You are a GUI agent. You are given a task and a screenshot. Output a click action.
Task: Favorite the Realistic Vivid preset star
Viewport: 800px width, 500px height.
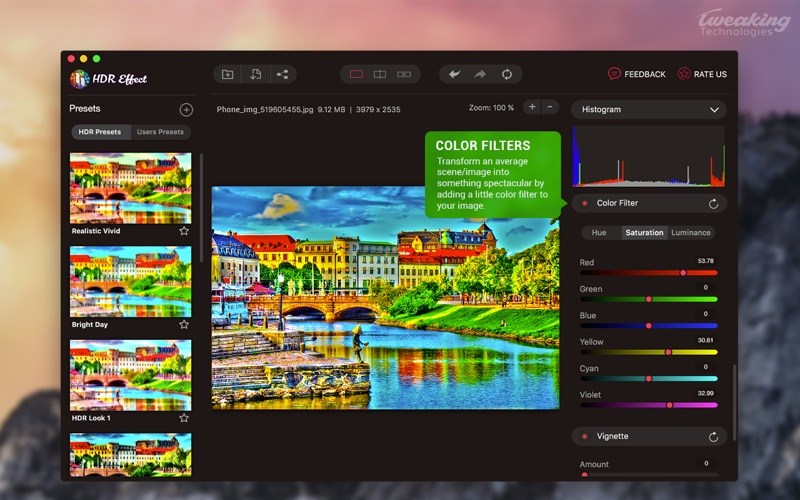(184, 230)
